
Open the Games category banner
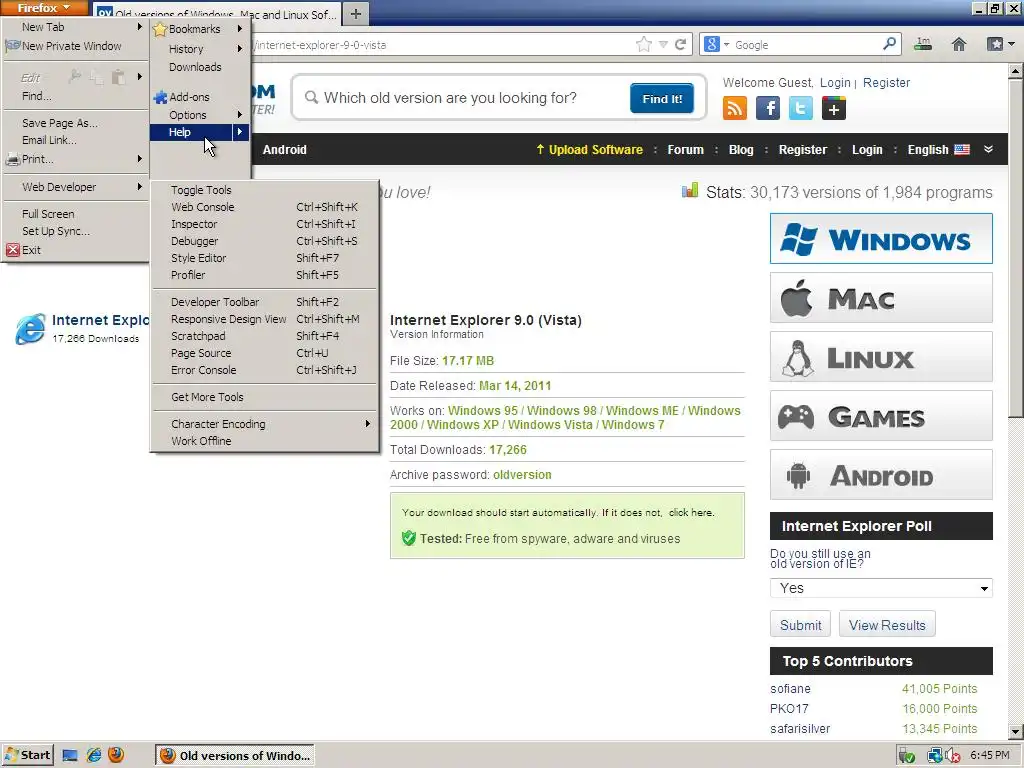[x=881, y=415]
